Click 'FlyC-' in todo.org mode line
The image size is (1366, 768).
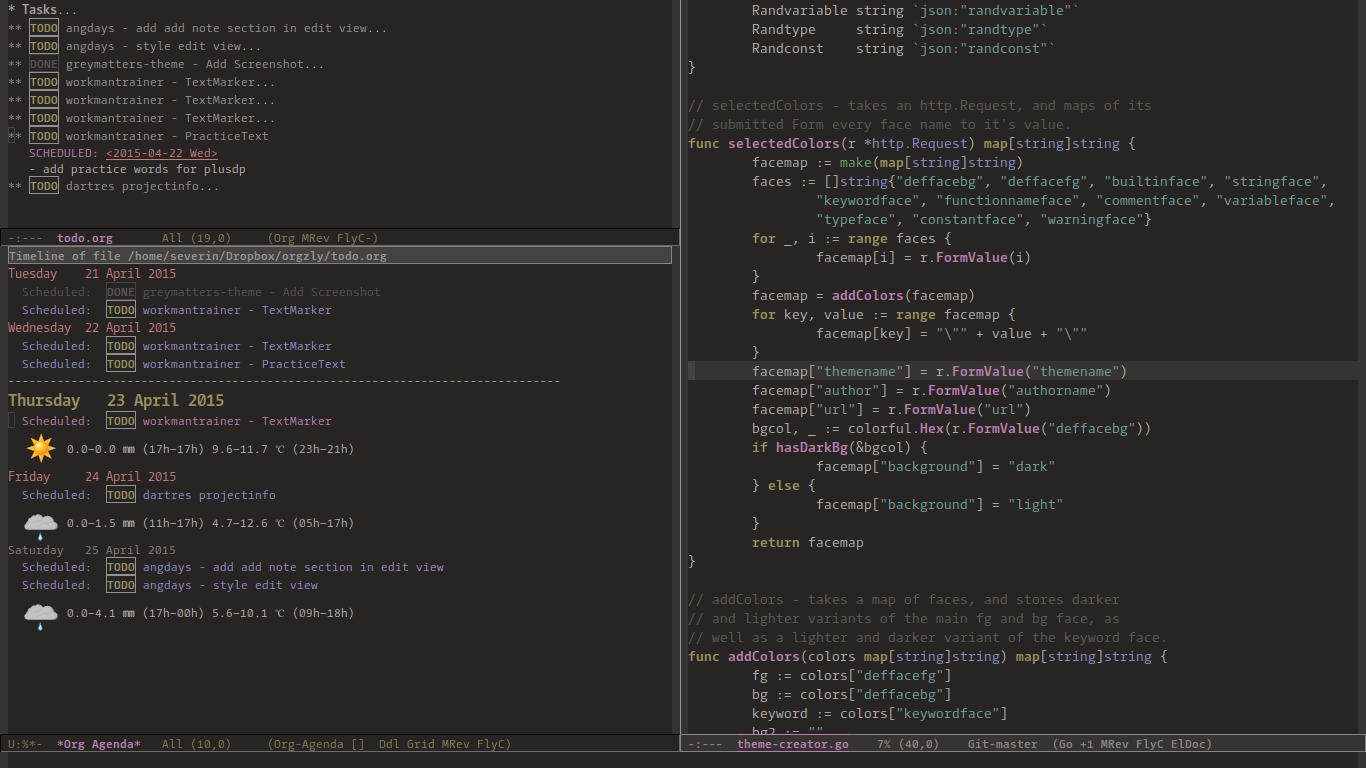[354, 238]
